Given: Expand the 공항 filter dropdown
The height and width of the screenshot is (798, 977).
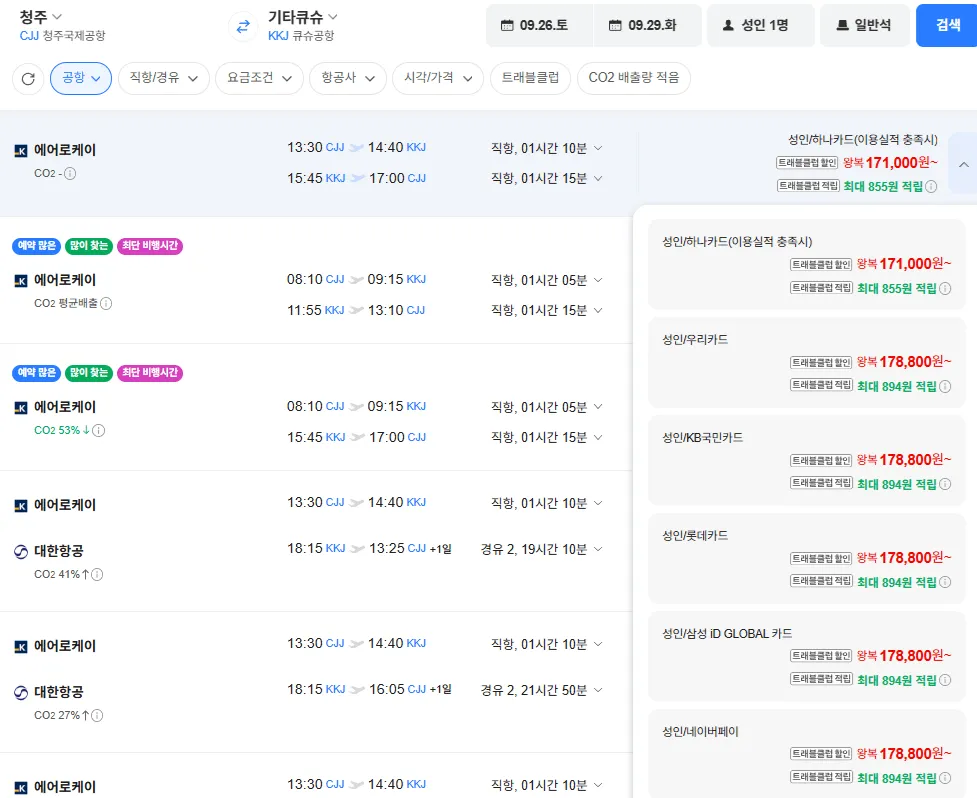Looking at the screenshot, I should pos(81,78).
